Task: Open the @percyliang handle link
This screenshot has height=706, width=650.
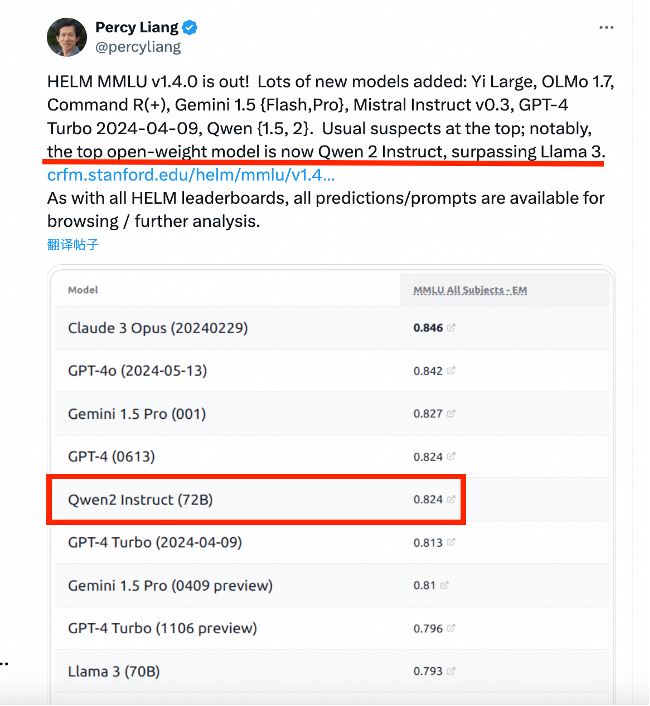Action: tap(138, 46)
